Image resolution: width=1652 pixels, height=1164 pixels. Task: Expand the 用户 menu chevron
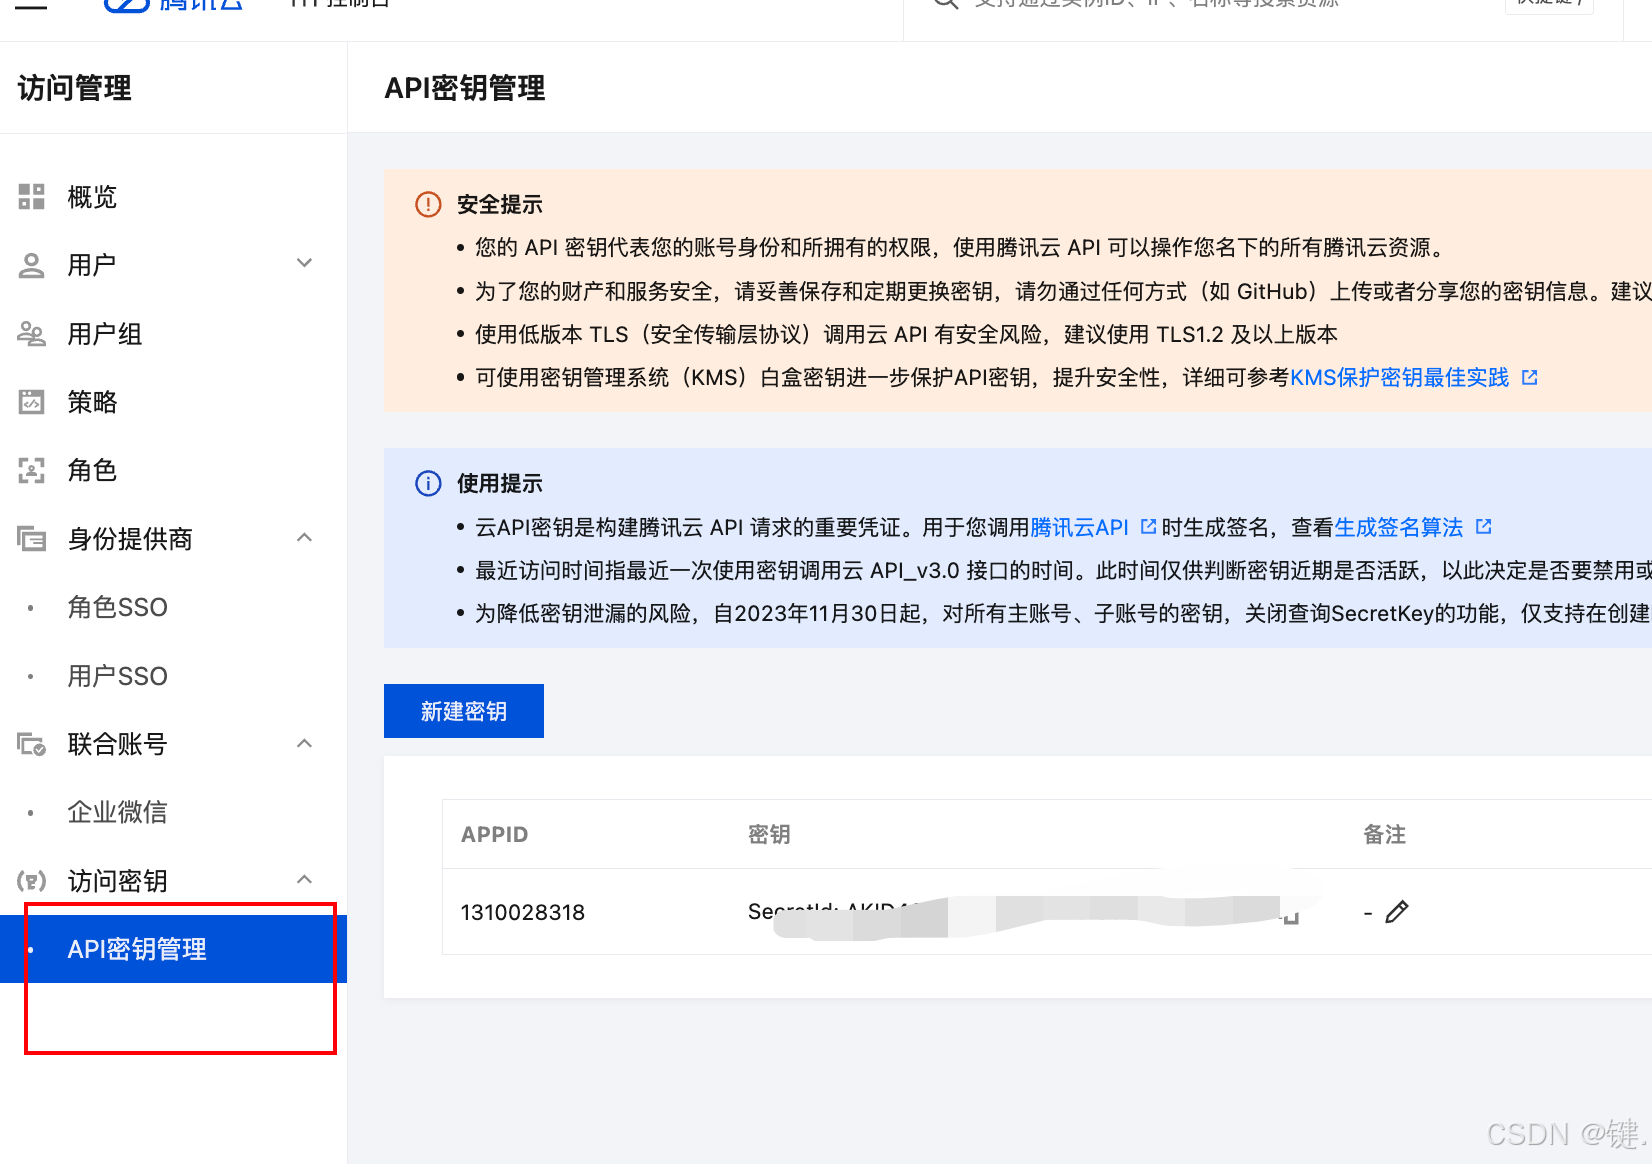[x=304, y=263]
